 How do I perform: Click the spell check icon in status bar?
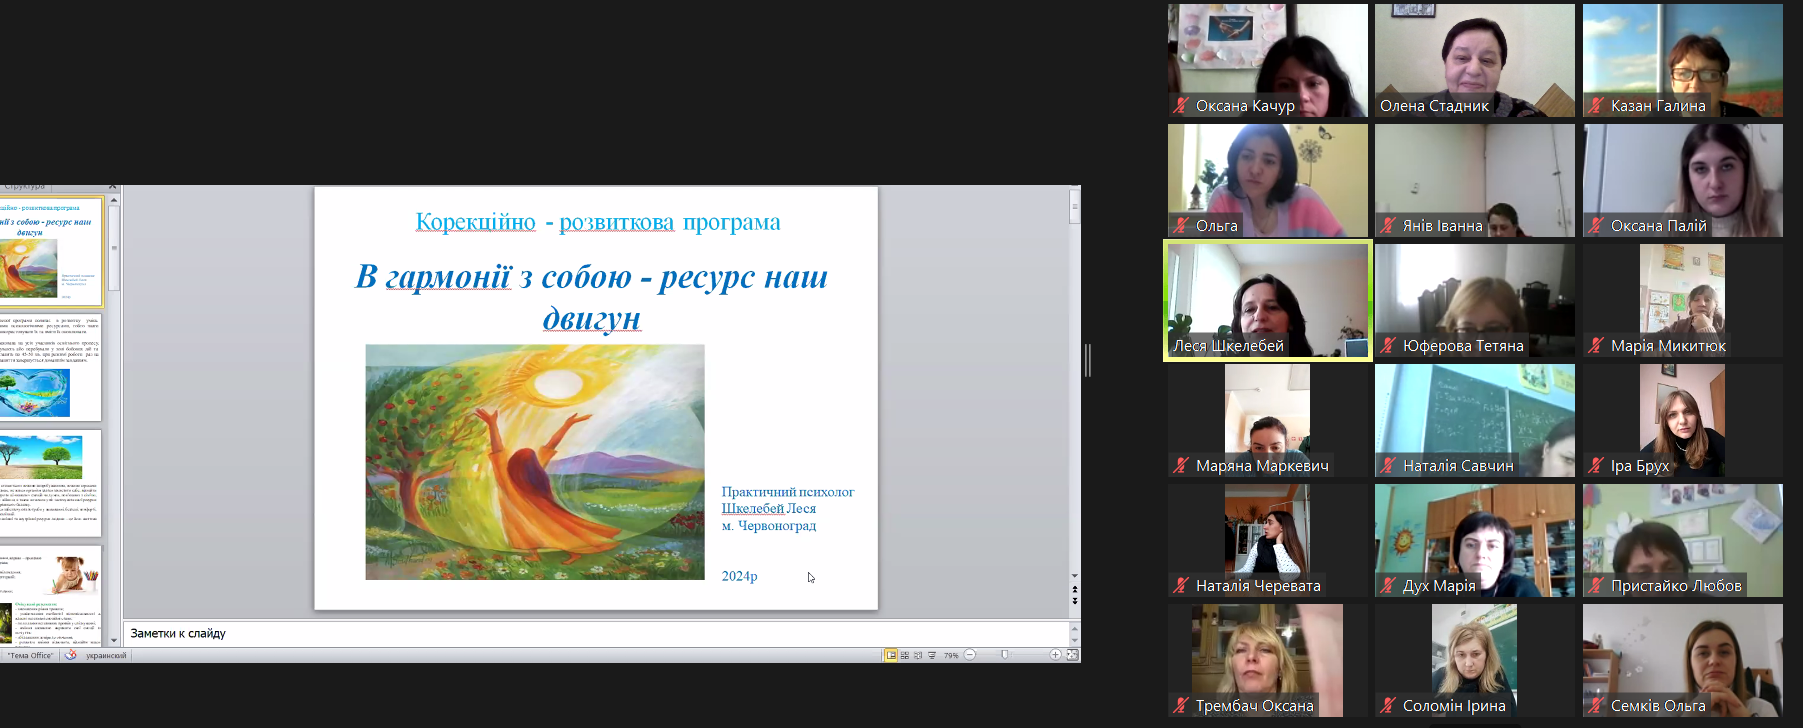click(x=70, y=655)
